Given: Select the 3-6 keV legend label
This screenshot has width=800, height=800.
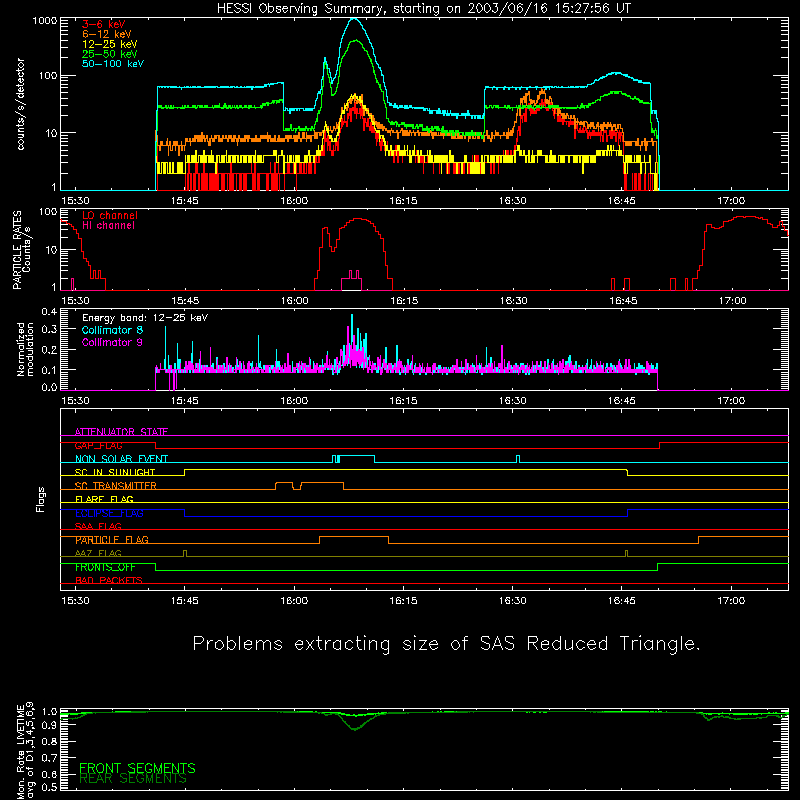Looking at the screenshot, I should (104, 24).
